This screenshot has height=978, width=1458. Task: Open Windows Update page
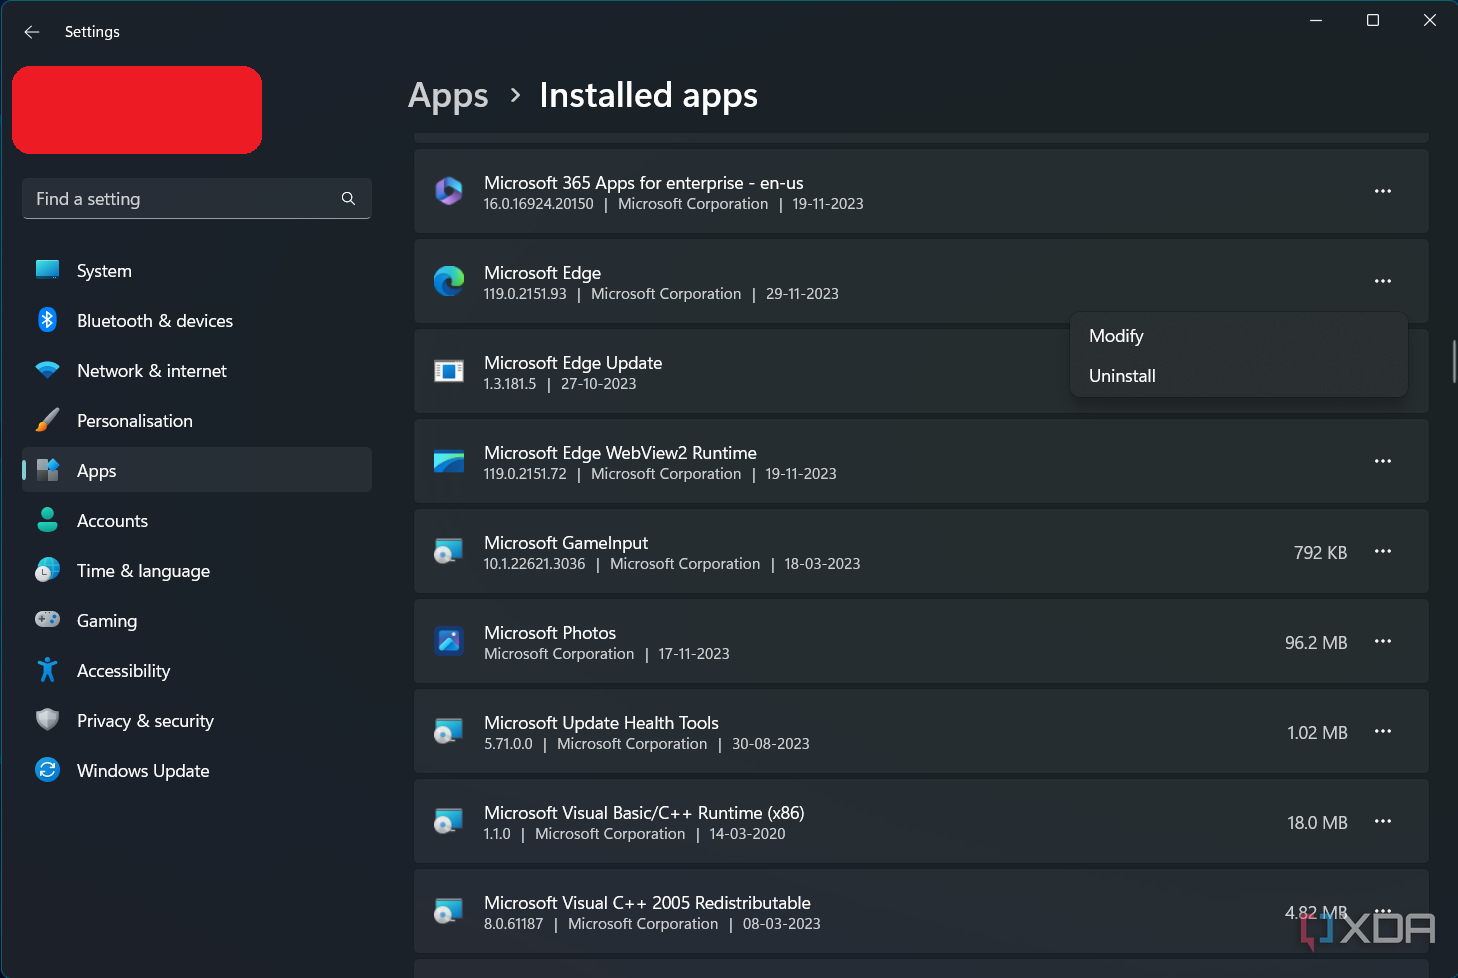click(197, 771)
